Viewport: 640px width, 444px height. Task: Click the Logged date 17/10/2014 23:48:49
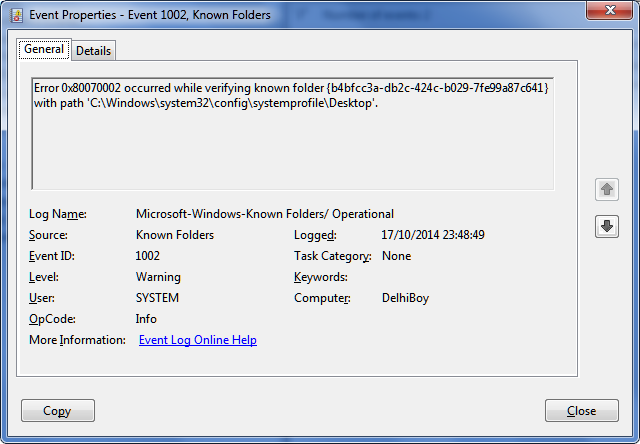(433, 235)
